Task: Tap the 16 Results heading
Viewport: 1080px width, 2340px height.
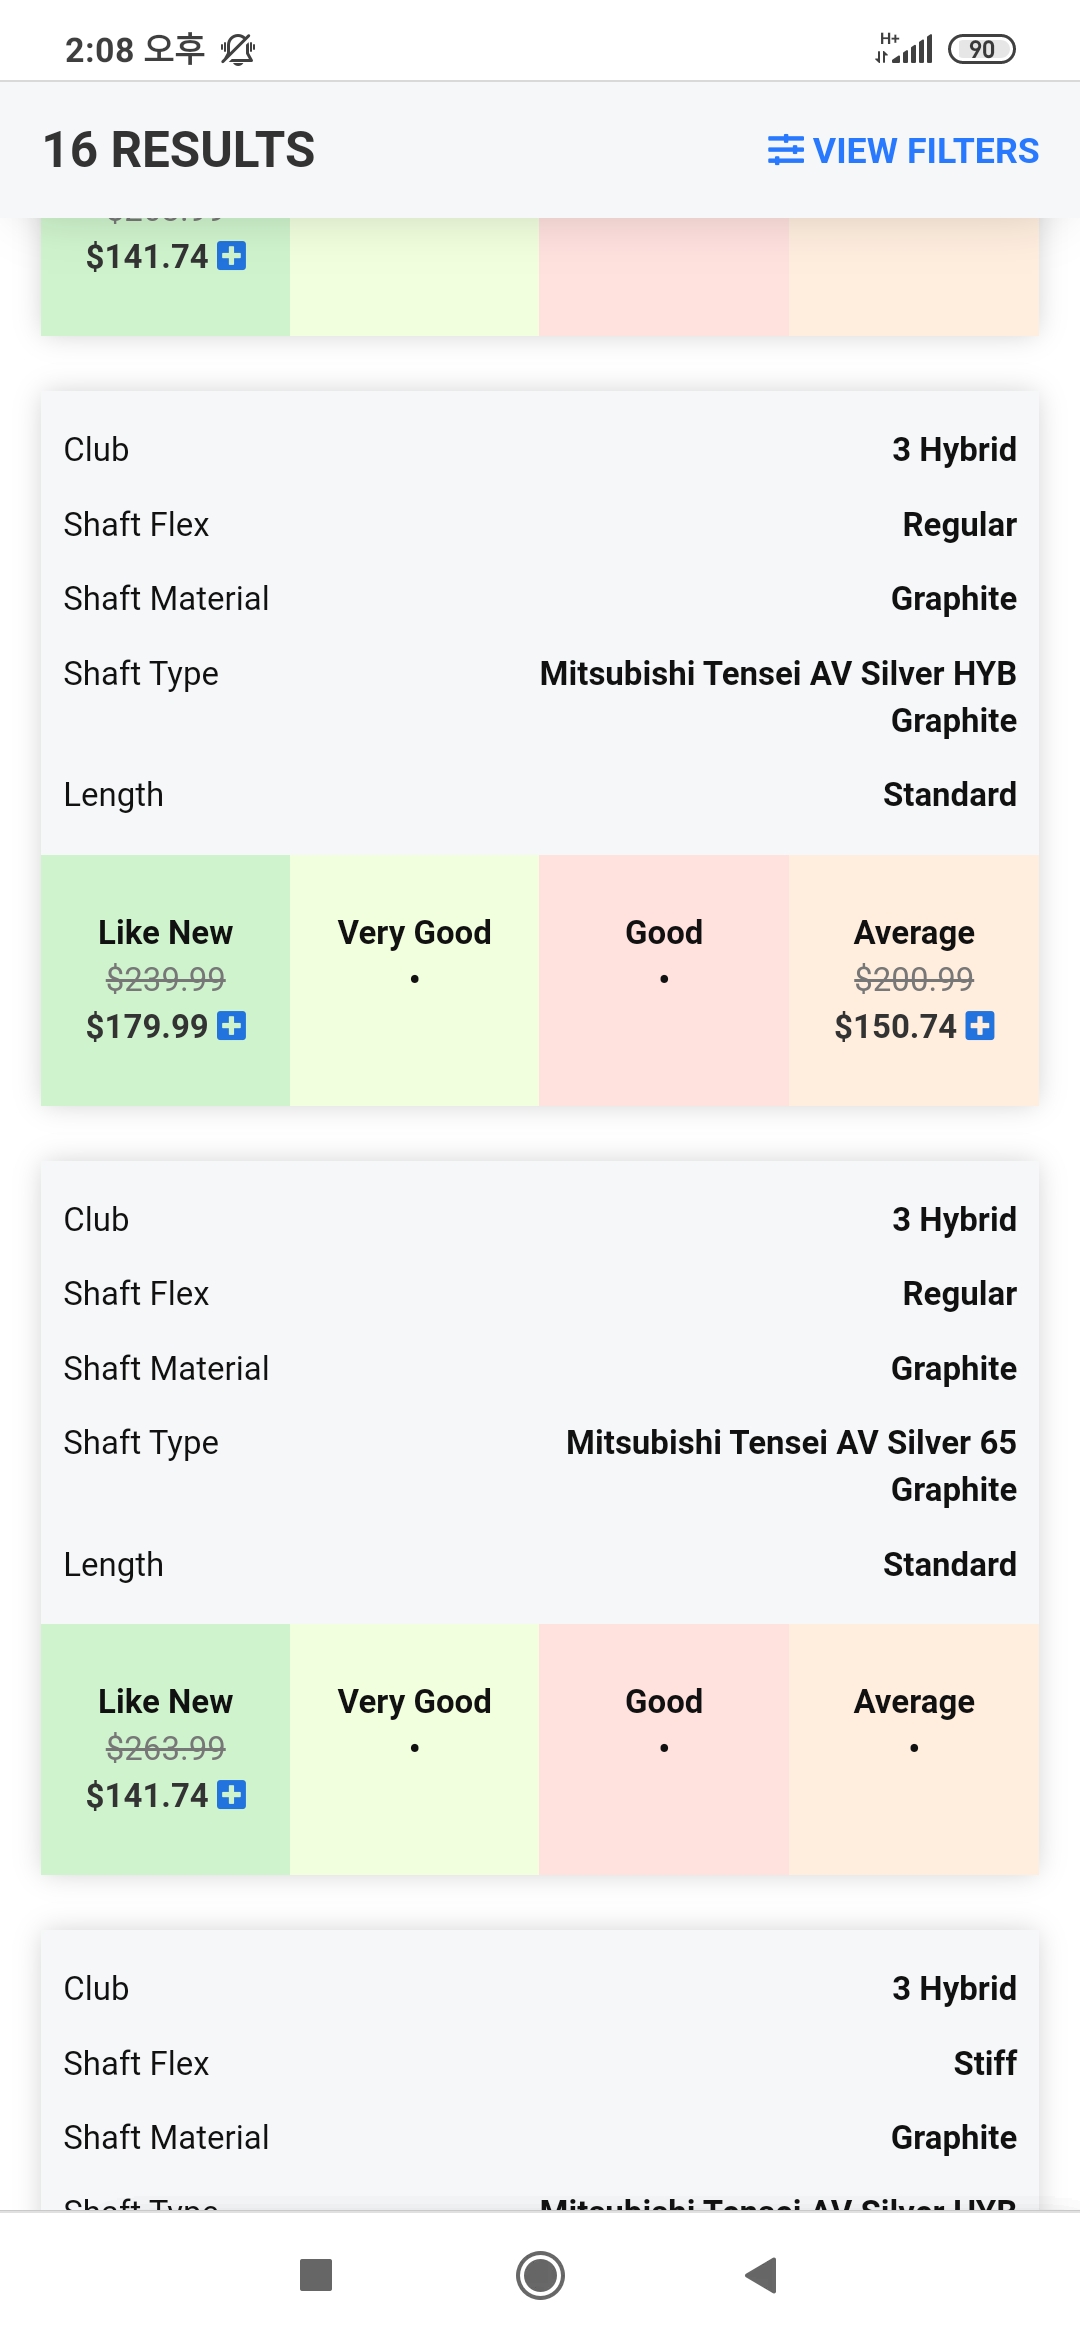Action: 179,150
